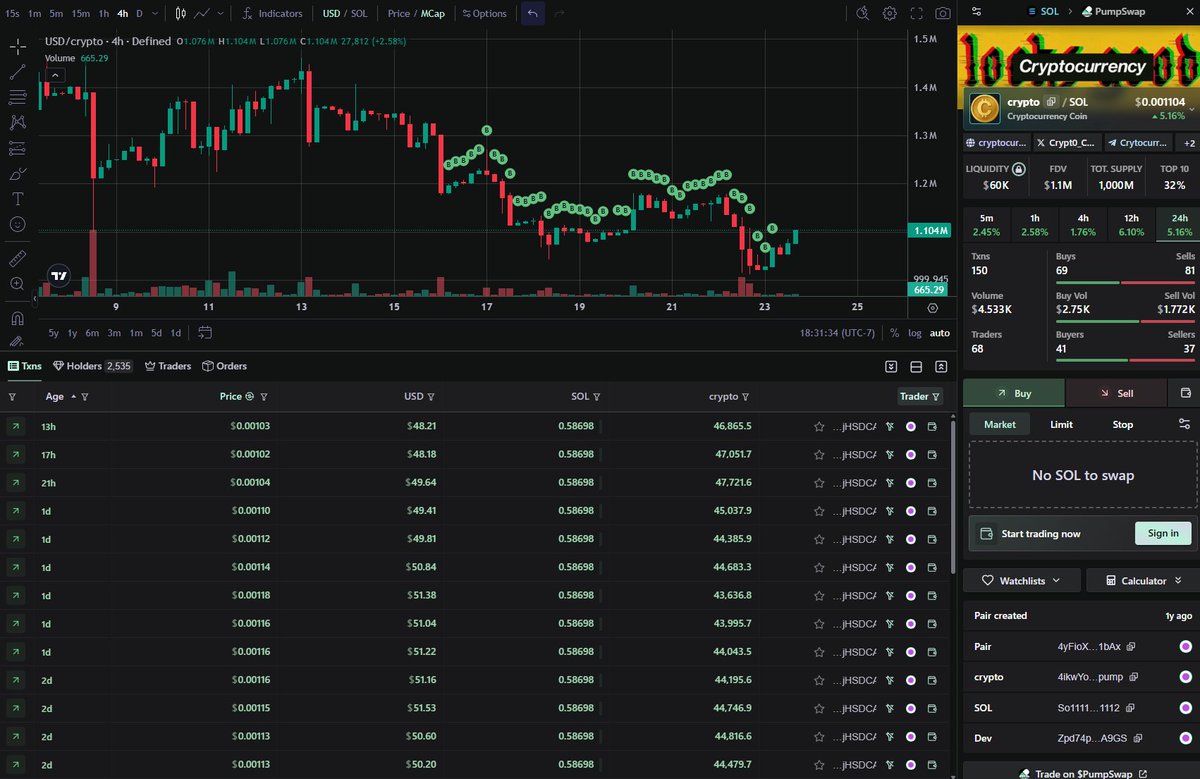The image size is (1200, 779).
Task: Set chart interval to 15m
Action: [80, 14]
